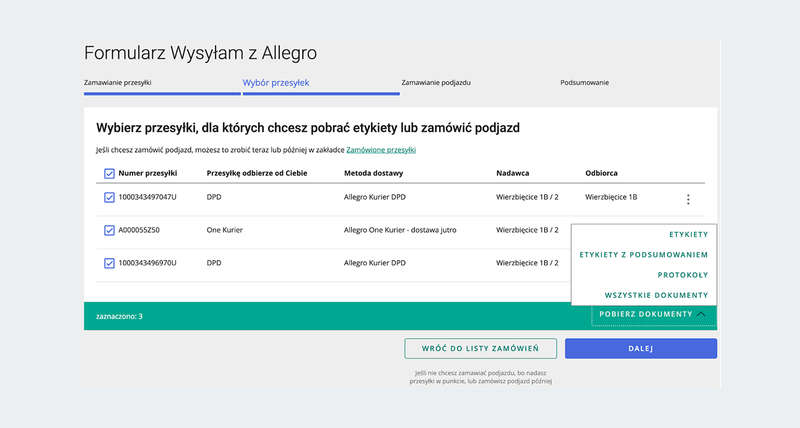Go to Zamawianie przesyłki step

click(117, 83)
